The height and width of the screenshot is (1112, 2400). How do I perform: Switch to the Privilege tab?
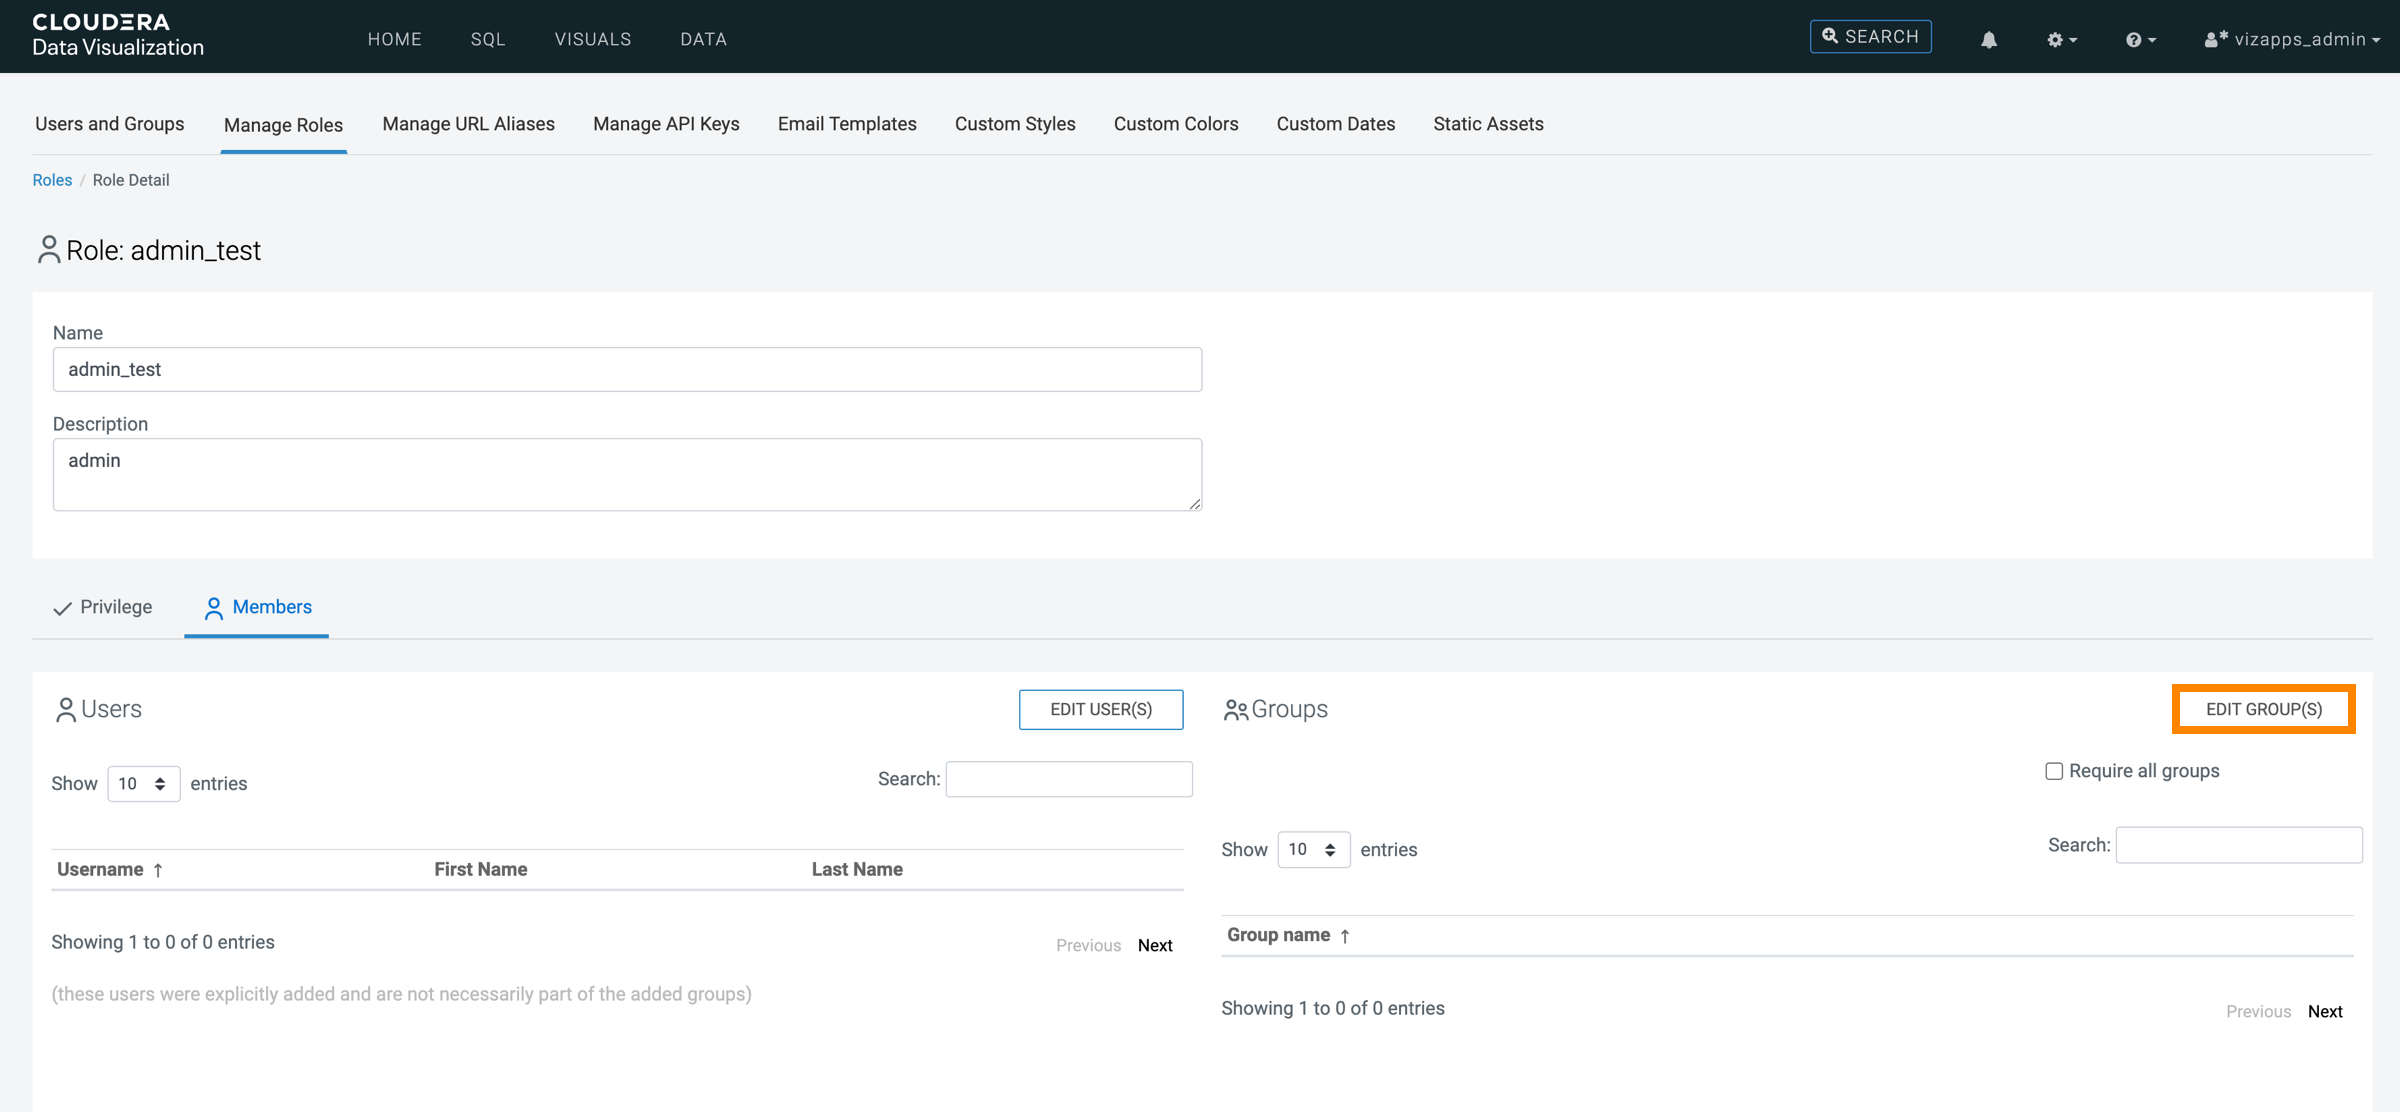(115, 607)
